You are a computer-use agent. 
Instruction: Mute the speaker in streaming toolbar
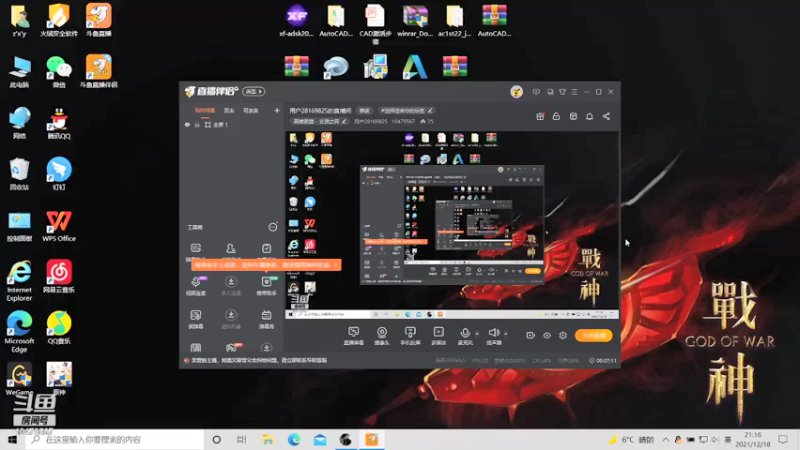pyautogui.click(x=493, y=336)
